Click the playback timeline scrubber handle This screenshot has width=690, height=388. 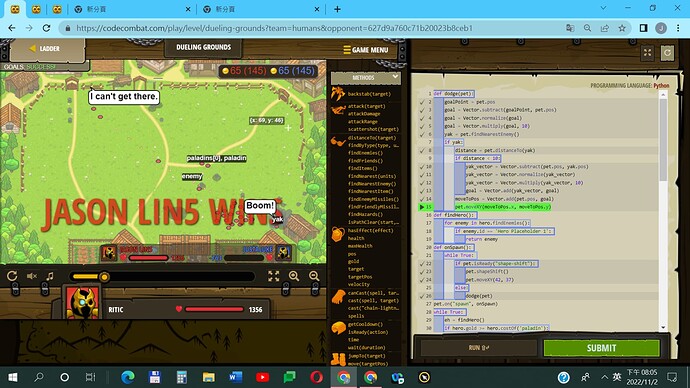click(104, 277)
